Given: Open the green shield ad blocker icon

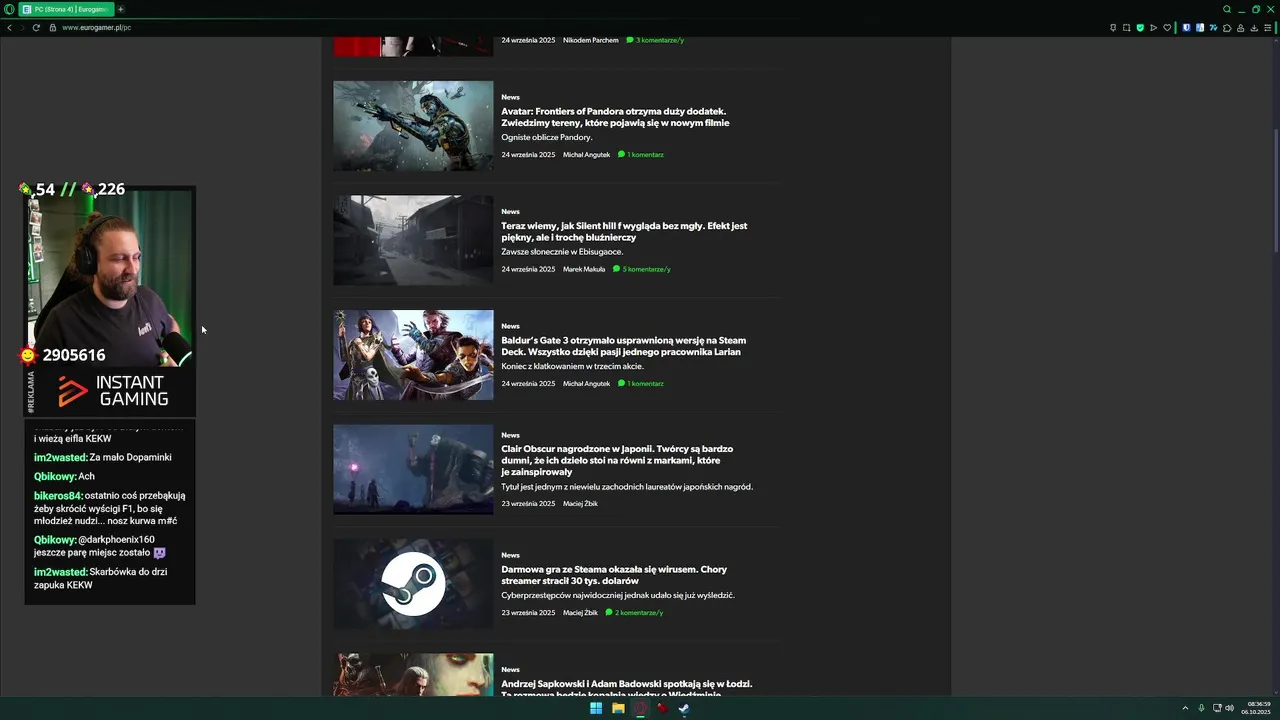Looking at the screenshot, I should 1140,27.
